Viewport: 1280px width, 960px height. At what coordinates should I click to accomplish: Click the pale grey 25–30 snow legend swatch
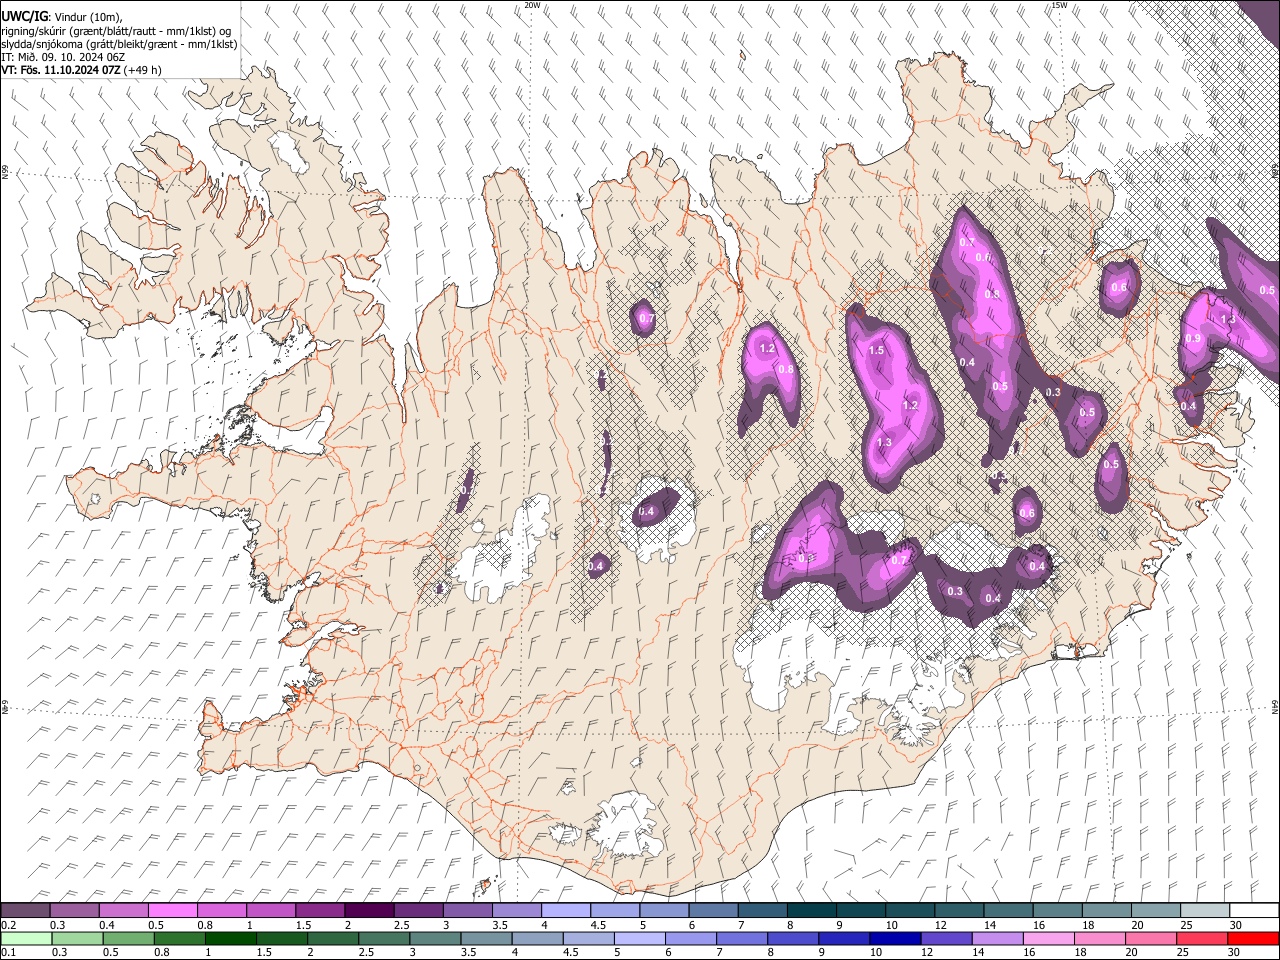(1204, 910)
